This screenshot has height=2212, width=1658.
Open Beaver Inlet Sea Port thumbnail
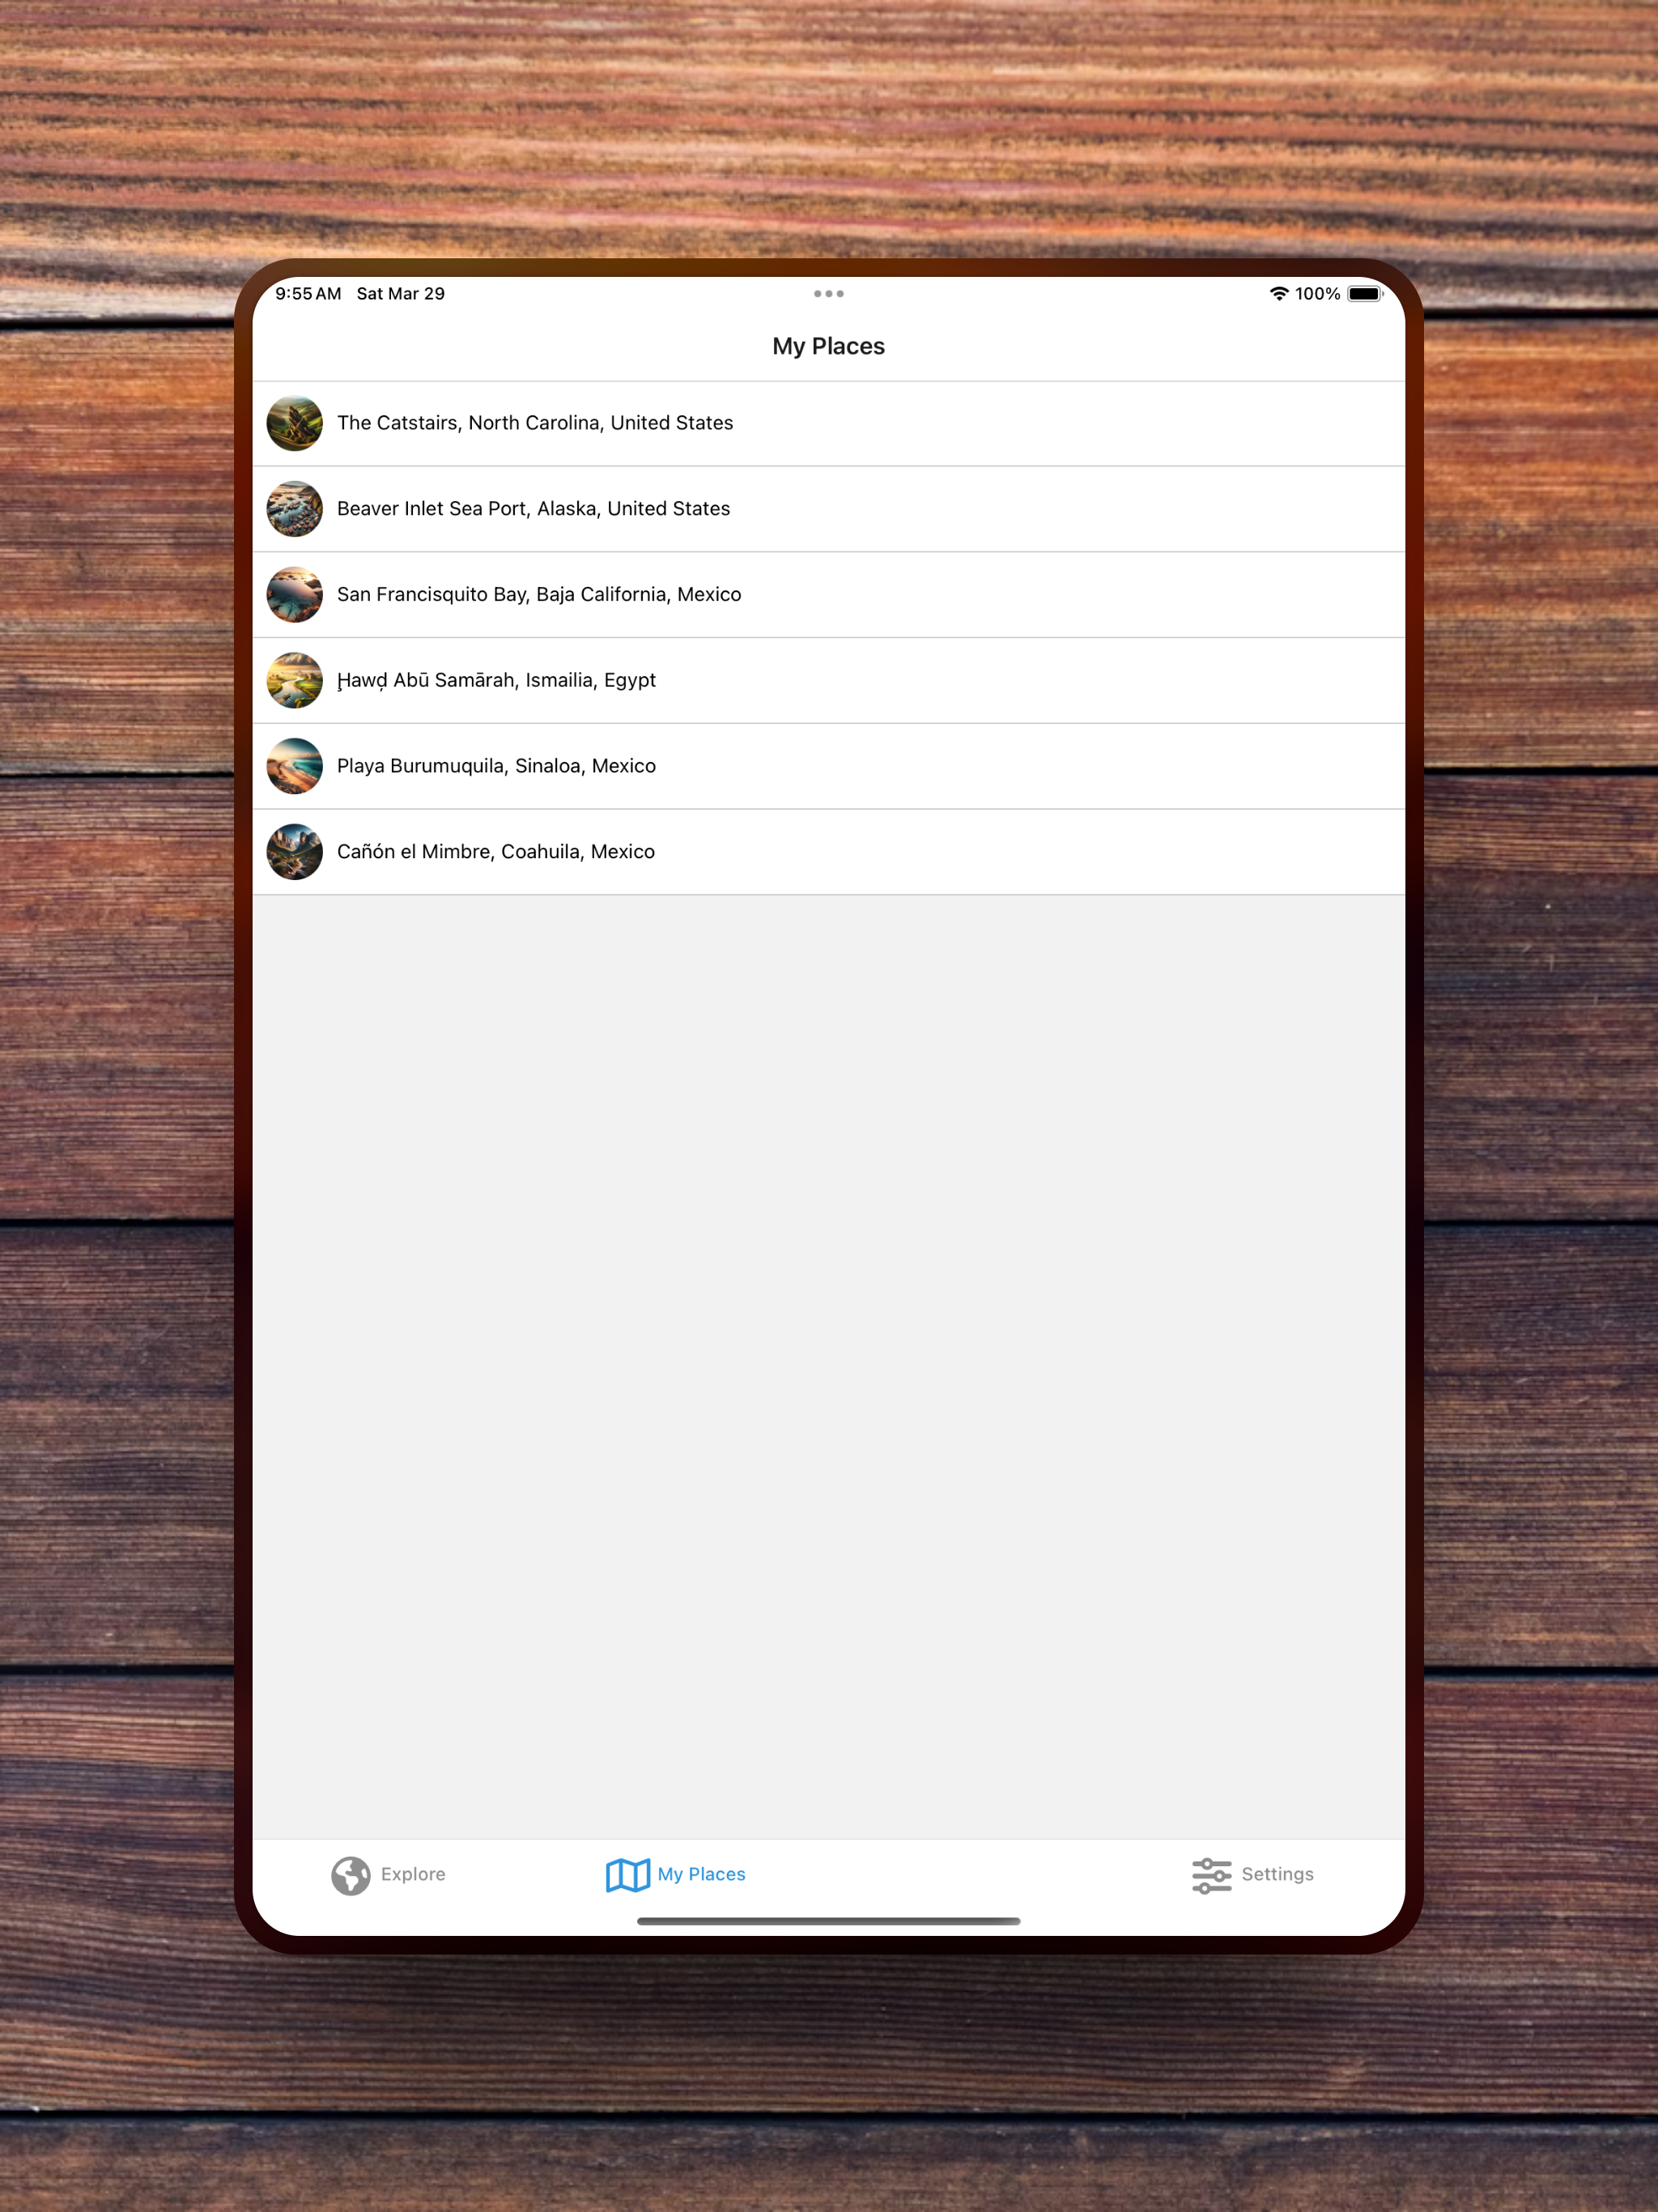pos(294,509)
